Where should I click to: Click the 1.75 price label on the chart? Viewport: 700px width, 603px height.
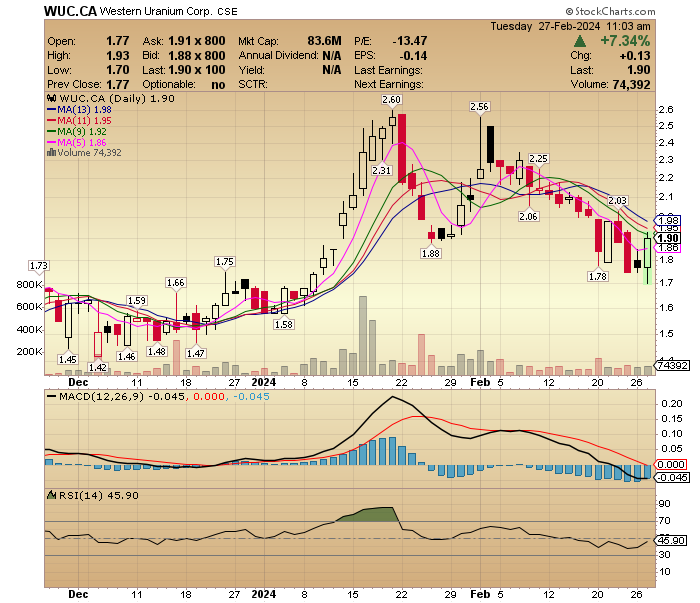(x=225, y=262)
